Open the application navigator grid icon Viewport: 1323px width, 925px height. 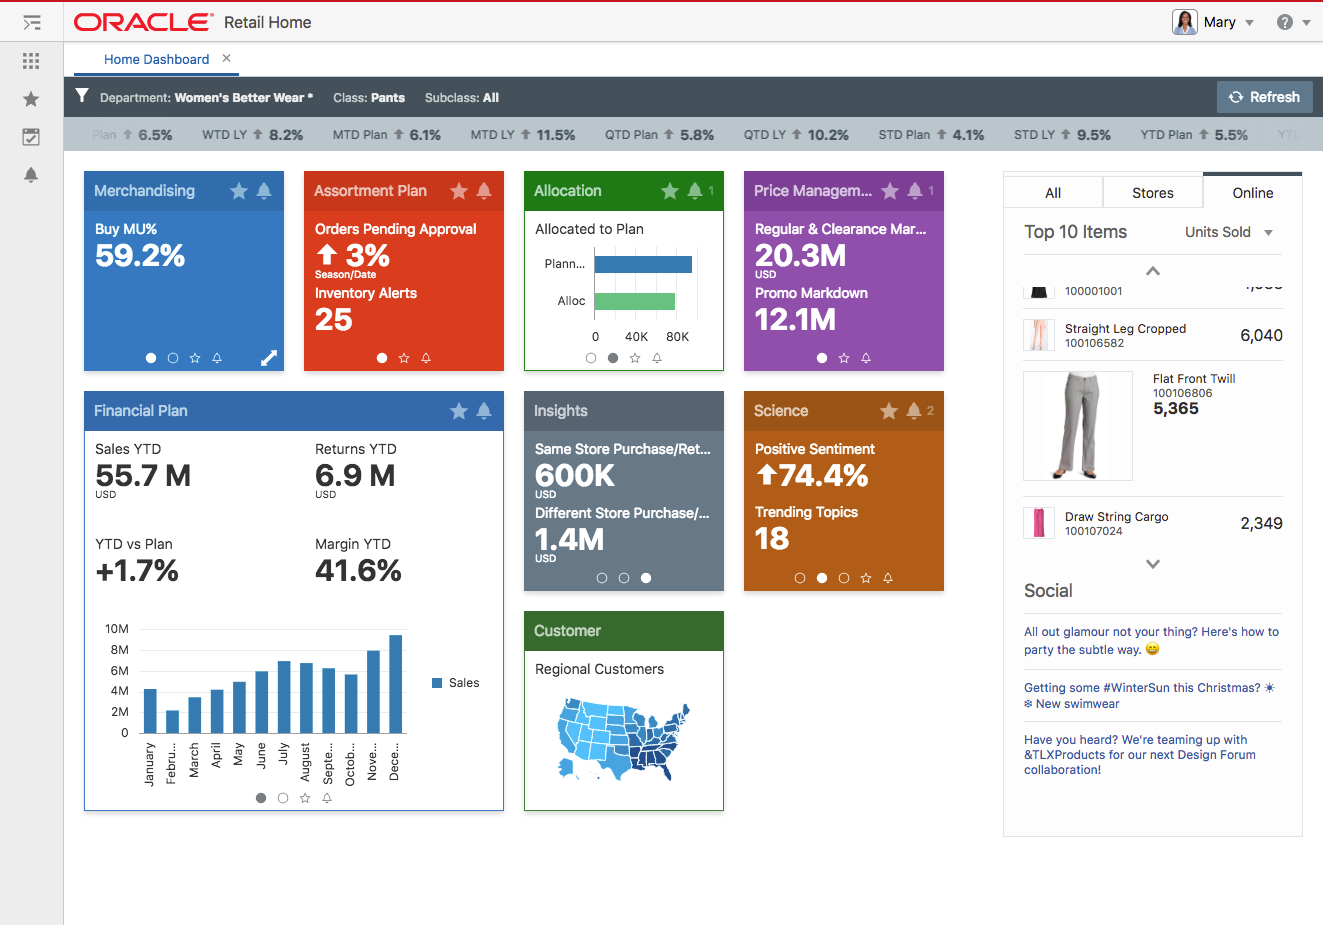coord(30,60)
